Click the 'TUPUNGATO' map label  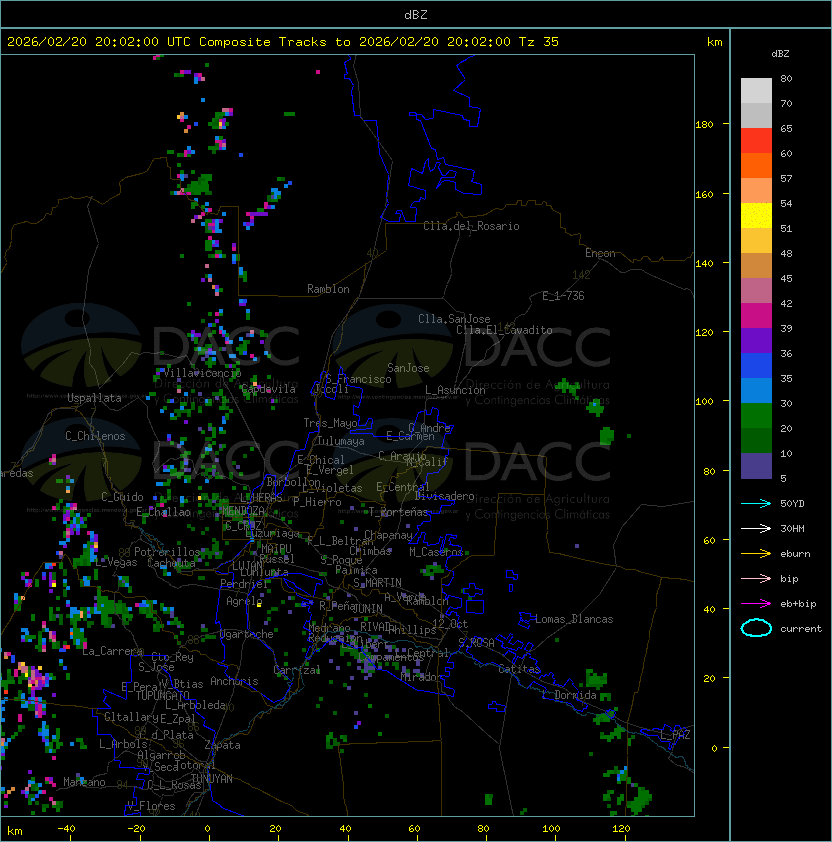[162, 695]
